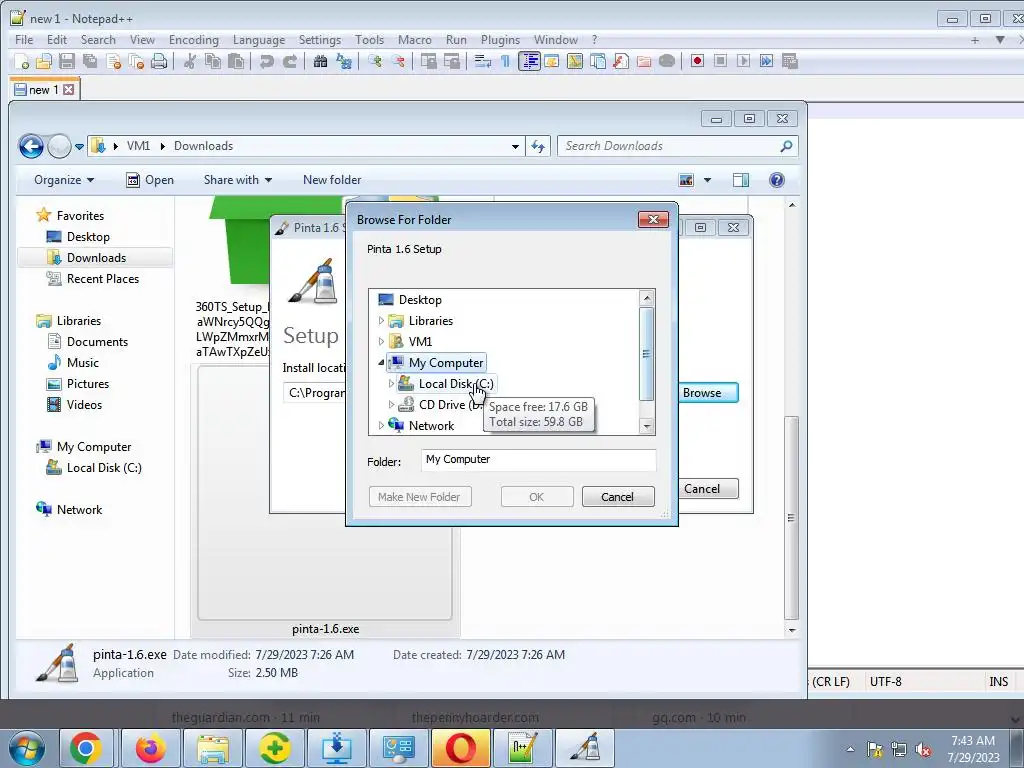Expand the Libraries node in Browse dialog
The image size is (1024, 768).
coord(381,321)
